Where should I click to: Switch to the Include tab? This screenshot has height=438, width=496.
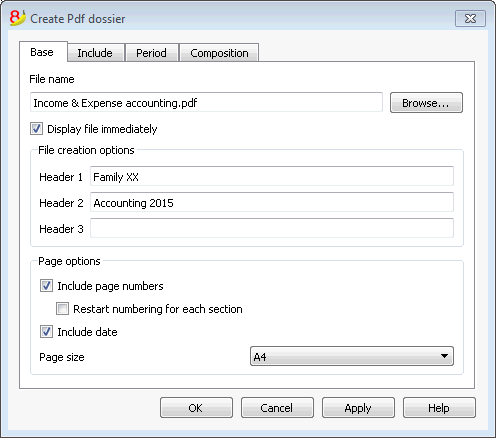tap(95, 53)
